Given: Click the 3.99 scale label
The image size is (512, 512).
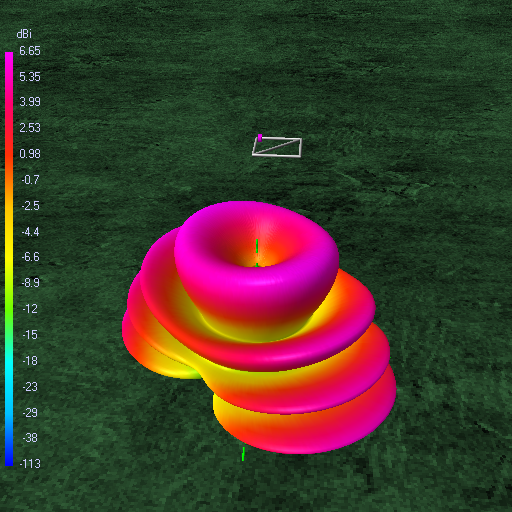Looking at the screenshot, I should tap(30, 102).
